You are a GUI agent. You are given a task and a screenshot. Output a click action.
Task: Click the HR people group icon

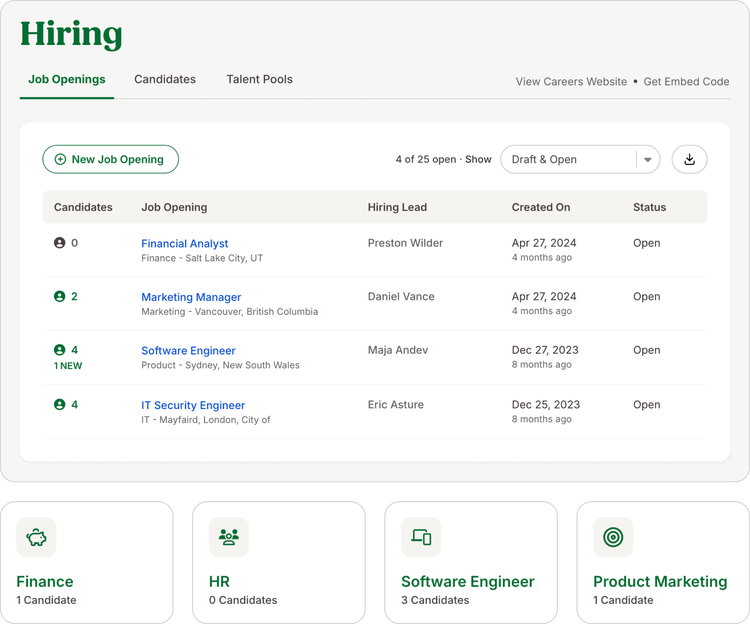pos(229,537)
